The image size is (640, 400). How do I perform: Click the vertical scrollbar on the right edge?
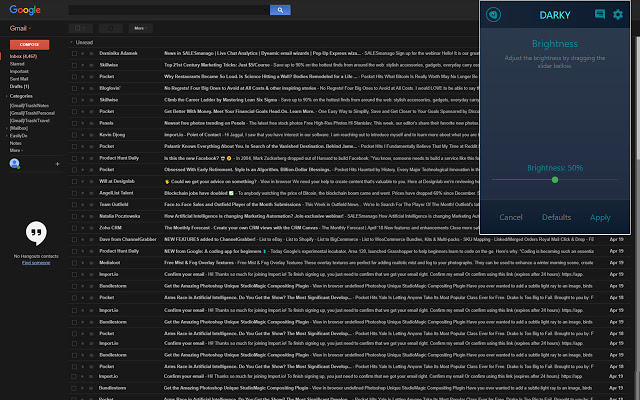[638, 98]
